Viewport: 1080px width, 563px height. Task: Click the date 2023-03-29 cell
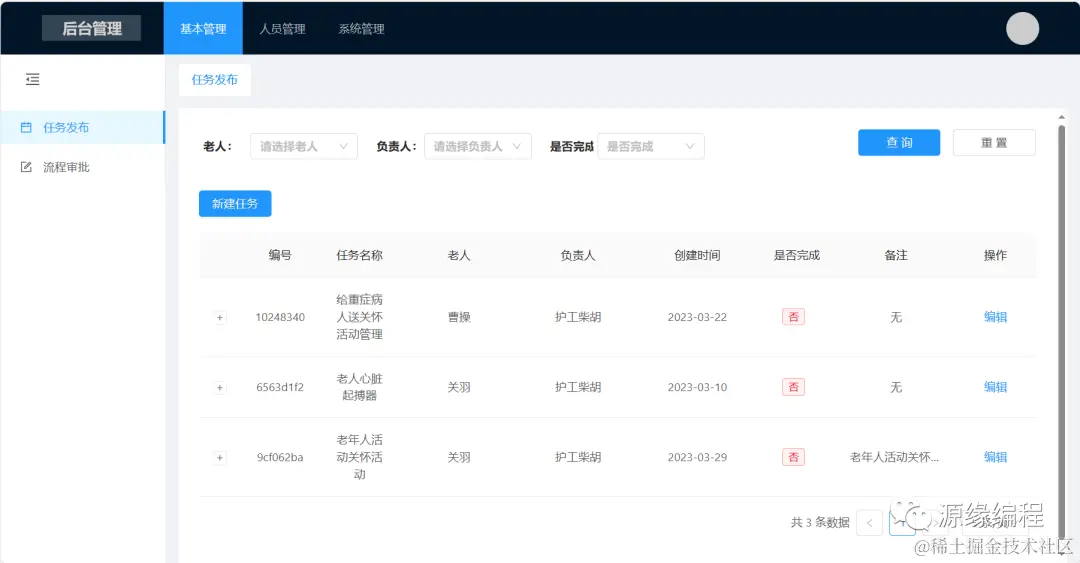pos(697,457)
